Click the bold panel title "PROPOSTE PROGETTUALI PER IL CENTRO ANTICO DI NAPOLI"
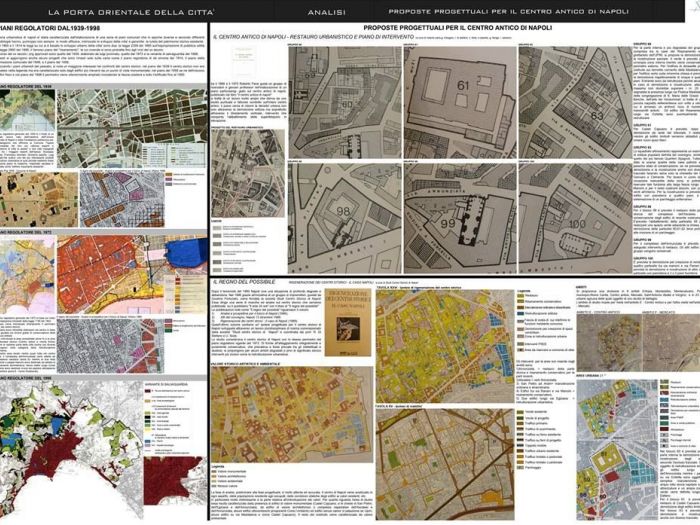The width and height of the screenshot is (700, 525). (458, 28)
